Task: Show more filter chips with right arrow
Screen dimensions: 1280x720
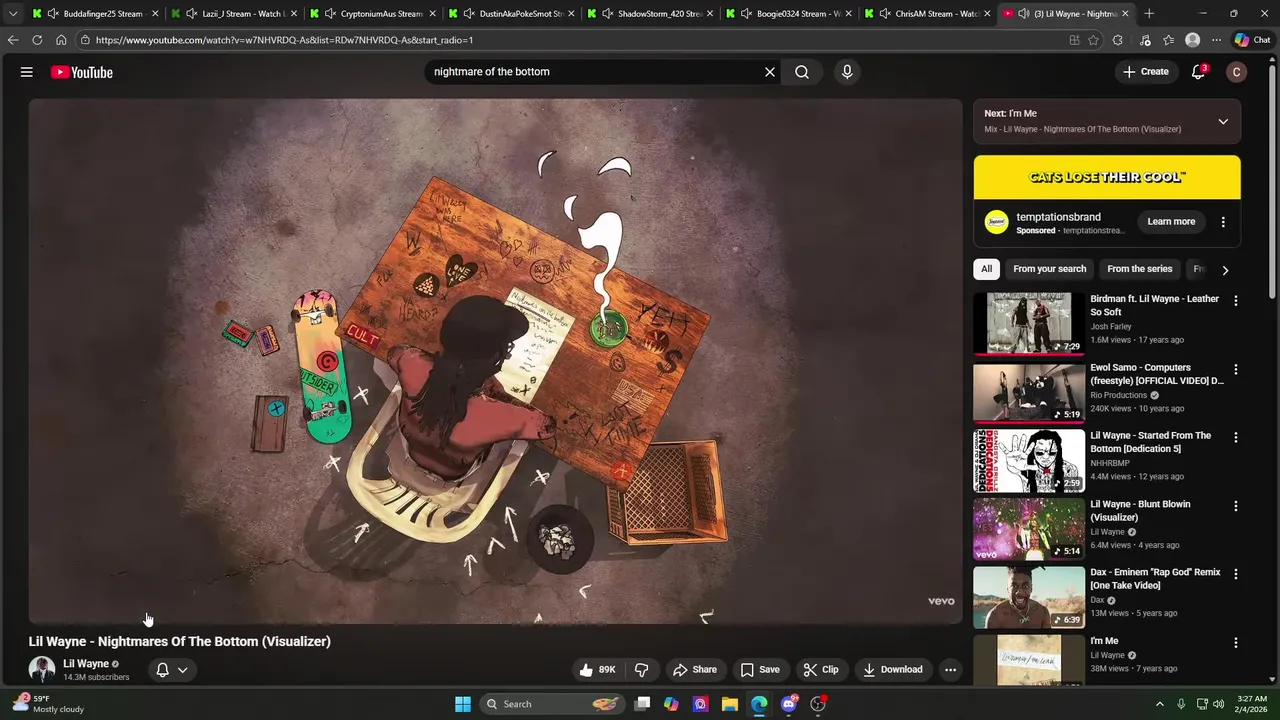Action: (x=1225, y=269)
